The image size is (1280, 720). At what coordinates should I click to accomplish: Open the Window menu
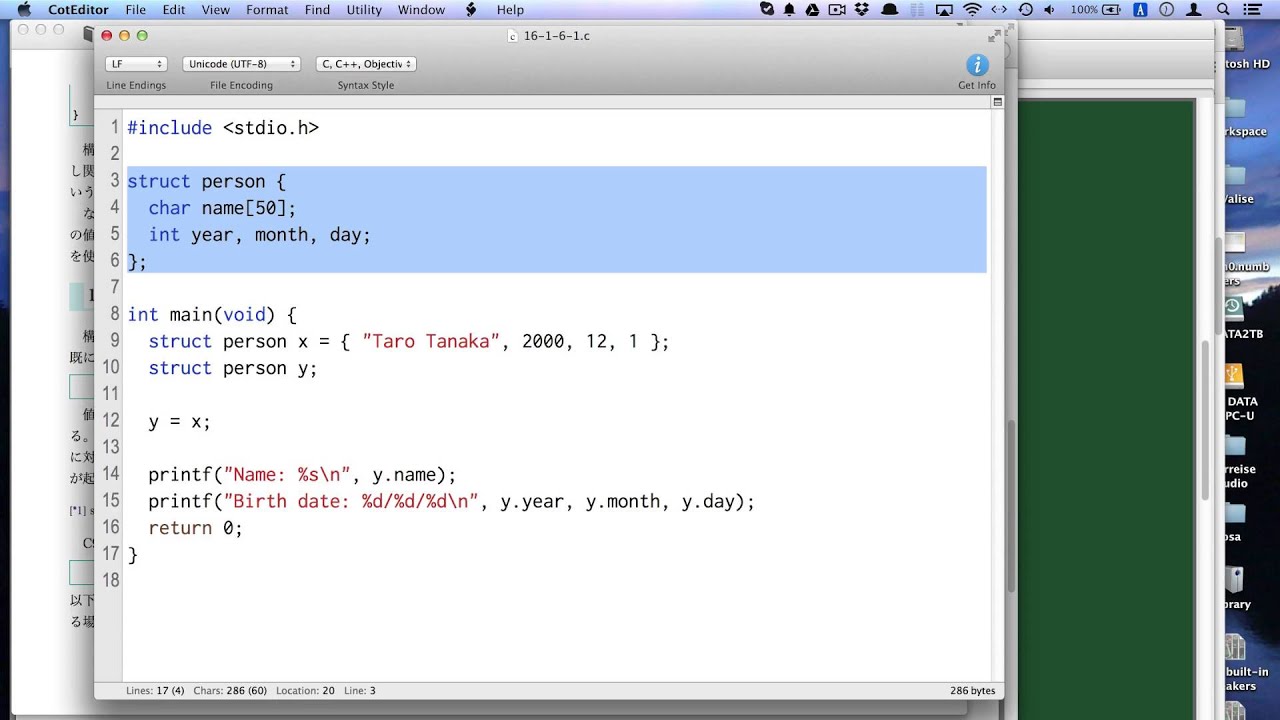(x=421, y=9)
